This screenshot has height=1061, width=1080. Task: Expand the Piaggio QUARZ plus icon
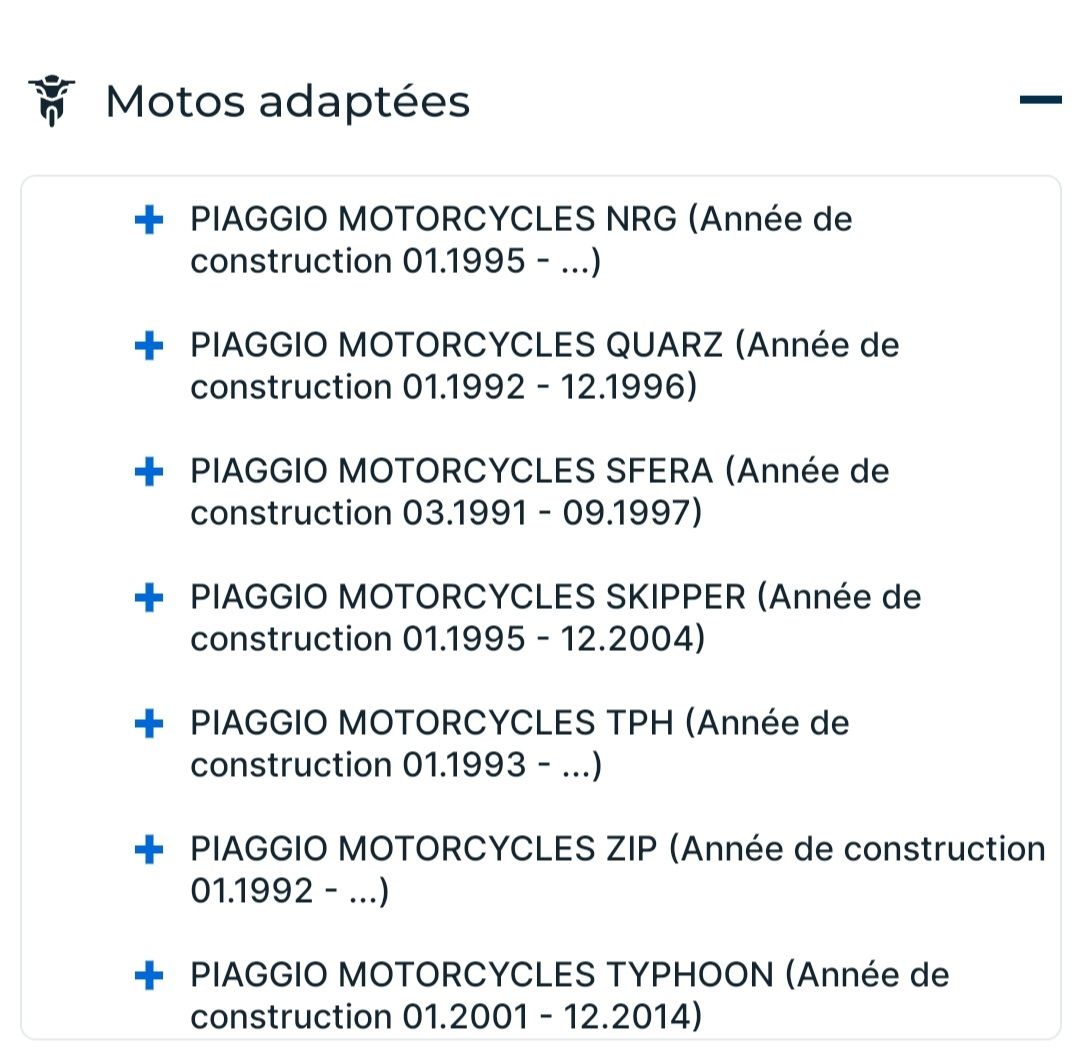point(149,346)
